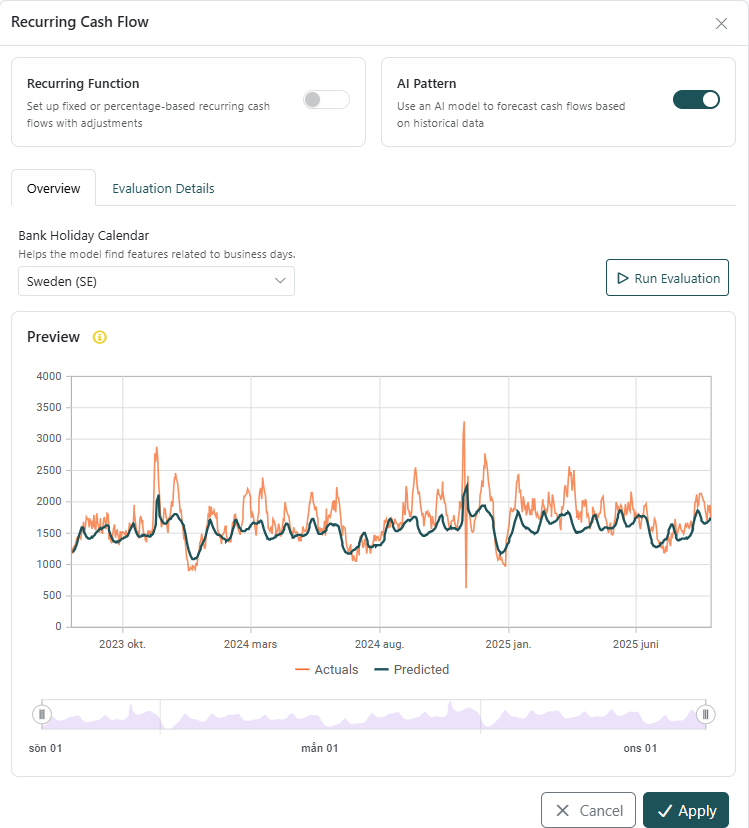
Task: Open the Bank Holiday Calendar dropdown
Action: pyautogui.click(x=156, y=281)
